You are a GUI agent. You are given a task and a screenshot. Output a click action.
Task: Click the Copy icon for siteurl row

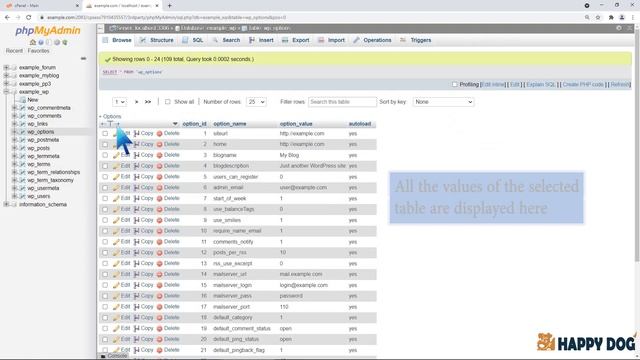[137, 133]
